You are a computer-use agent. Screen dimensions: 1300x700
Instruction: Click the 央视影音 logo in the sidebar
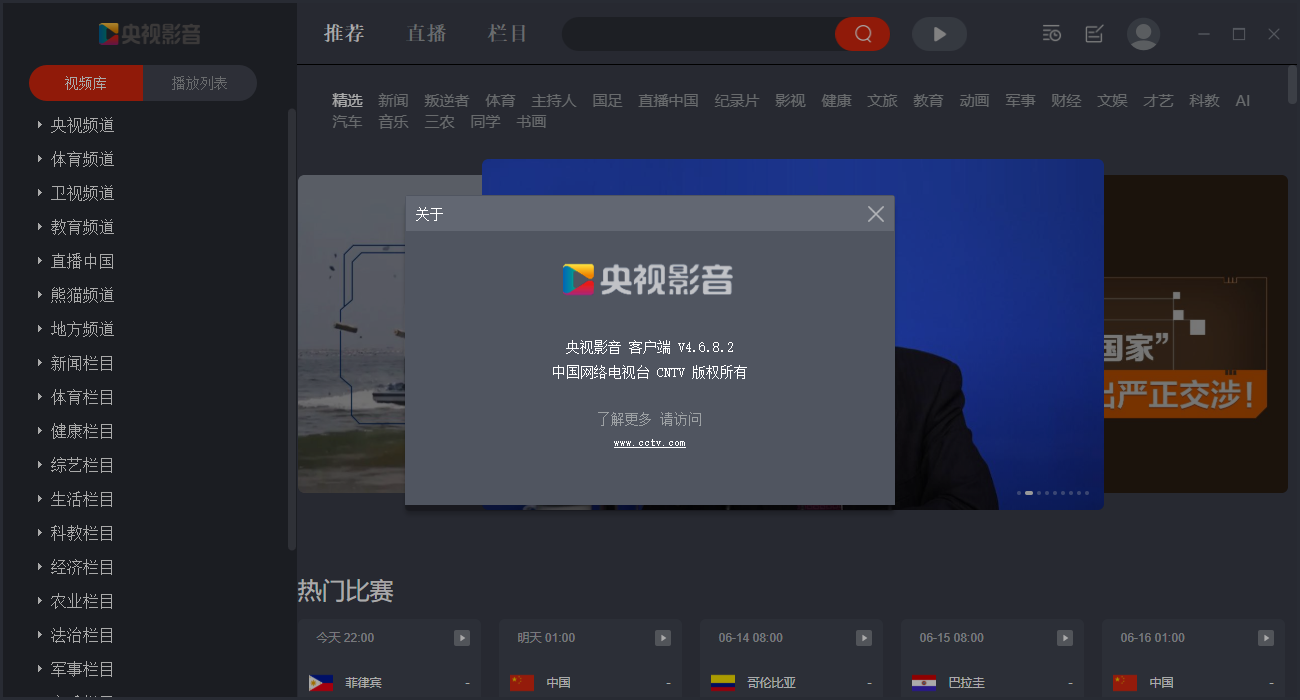149,32
